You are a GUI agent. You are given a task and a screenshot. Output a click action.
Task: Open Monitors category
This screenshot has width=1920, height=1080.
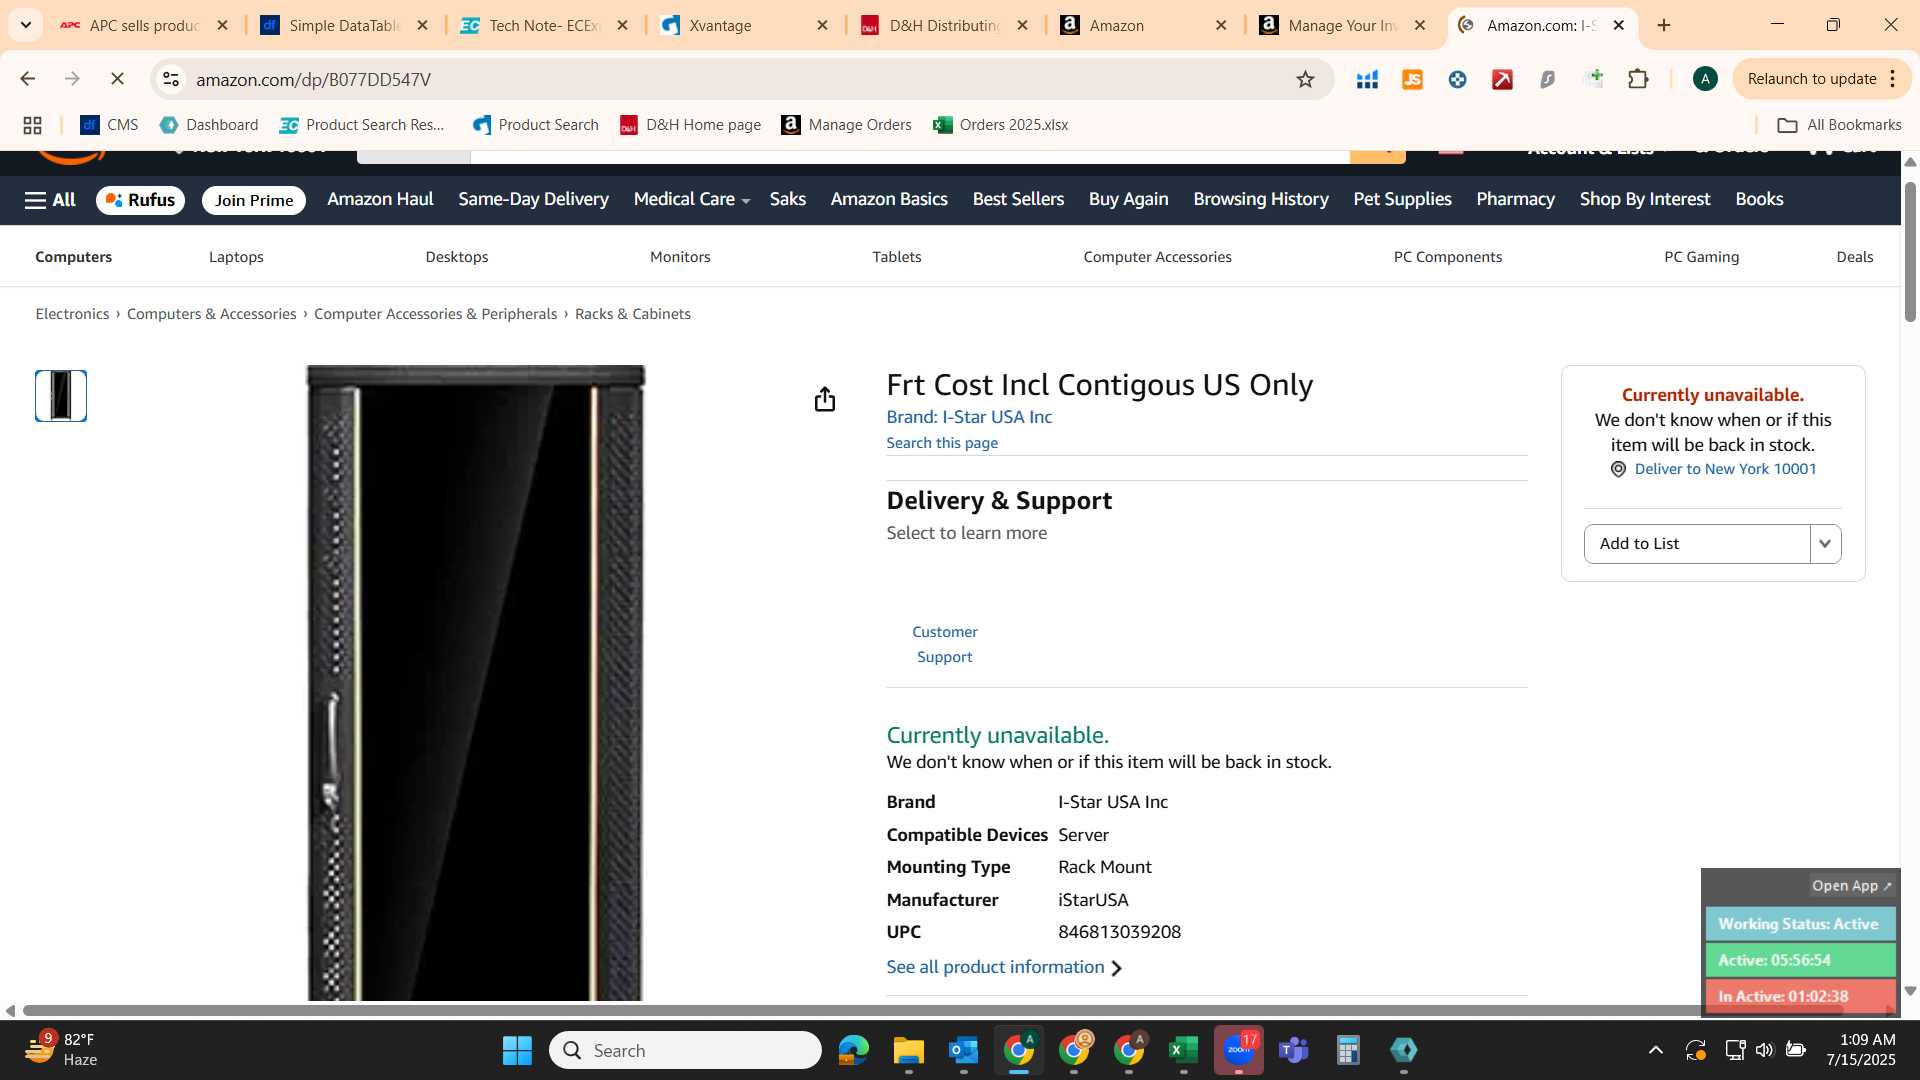pyautogui.click(x=680, y=257)
